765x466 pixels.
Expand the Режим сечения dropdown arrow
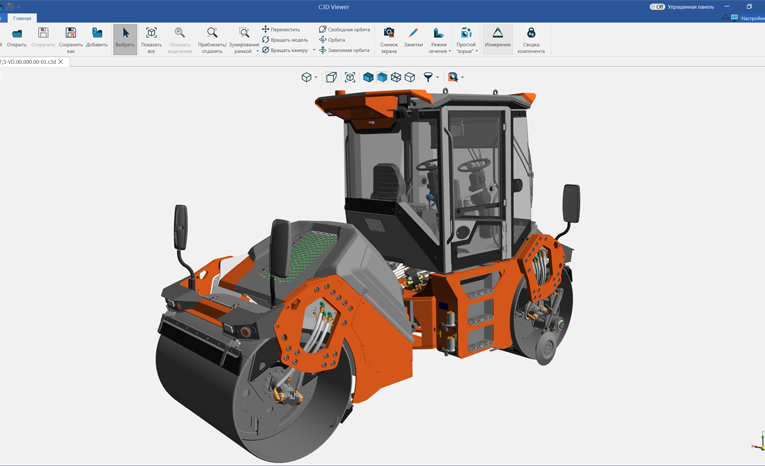pos(449,51)
